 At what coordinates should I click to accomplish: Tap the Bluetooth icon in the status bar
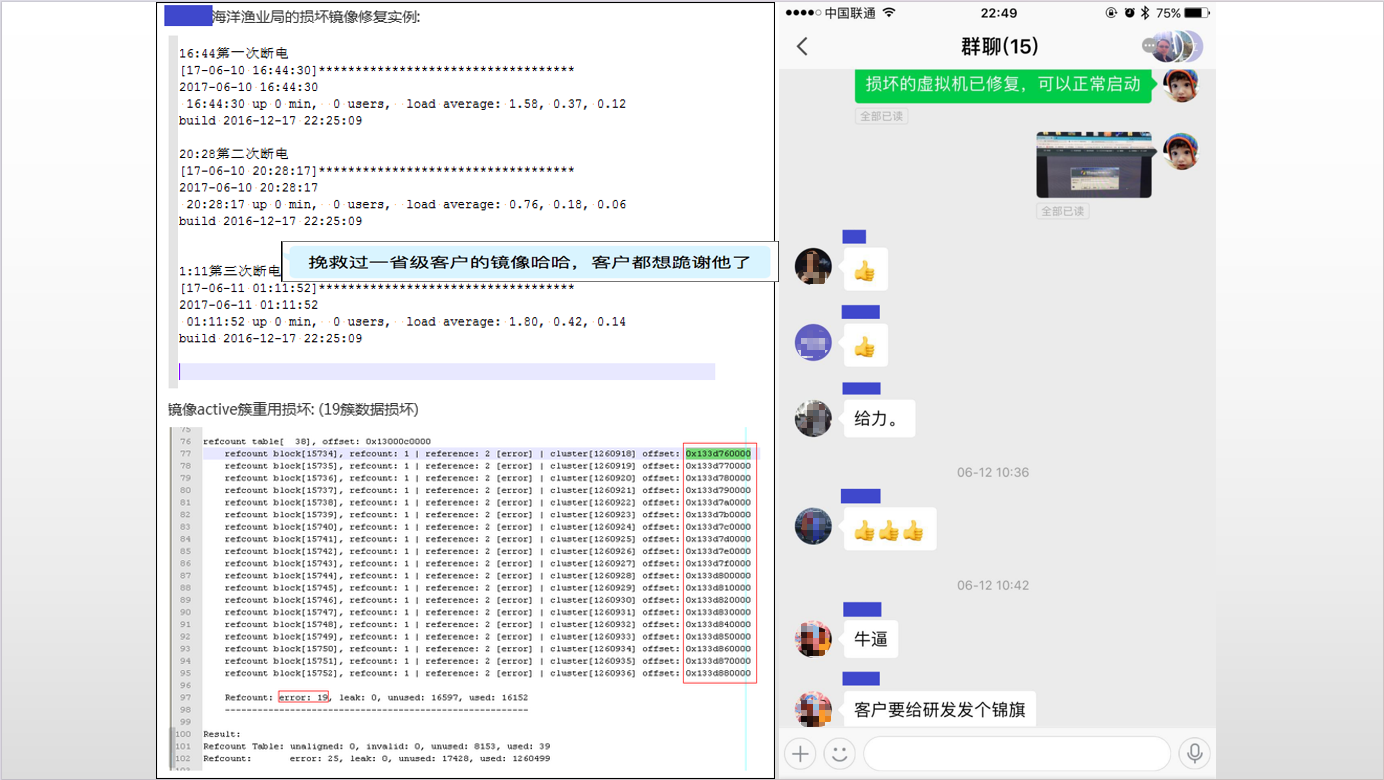[1144, 13]
